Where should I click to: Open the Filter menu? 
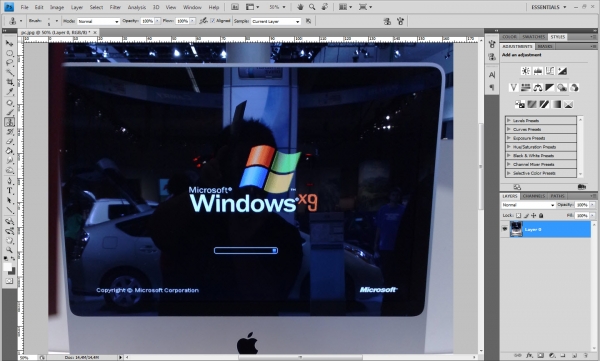coord(115,7)
